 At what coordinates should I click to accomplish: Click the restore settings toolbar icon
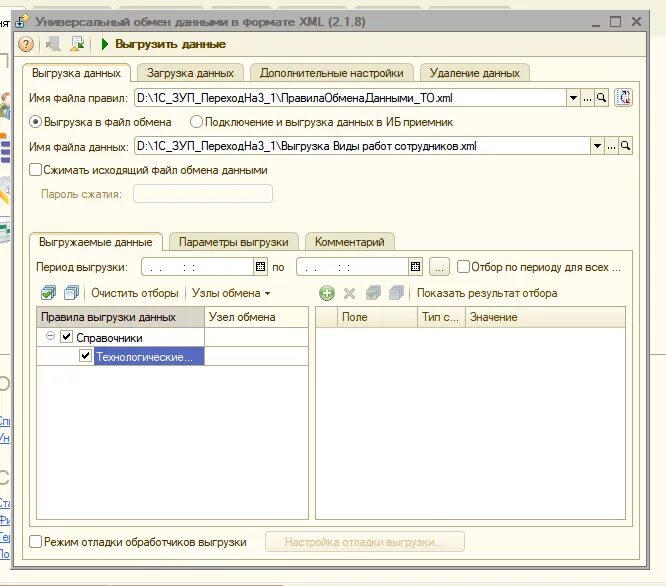click(53, 44)
